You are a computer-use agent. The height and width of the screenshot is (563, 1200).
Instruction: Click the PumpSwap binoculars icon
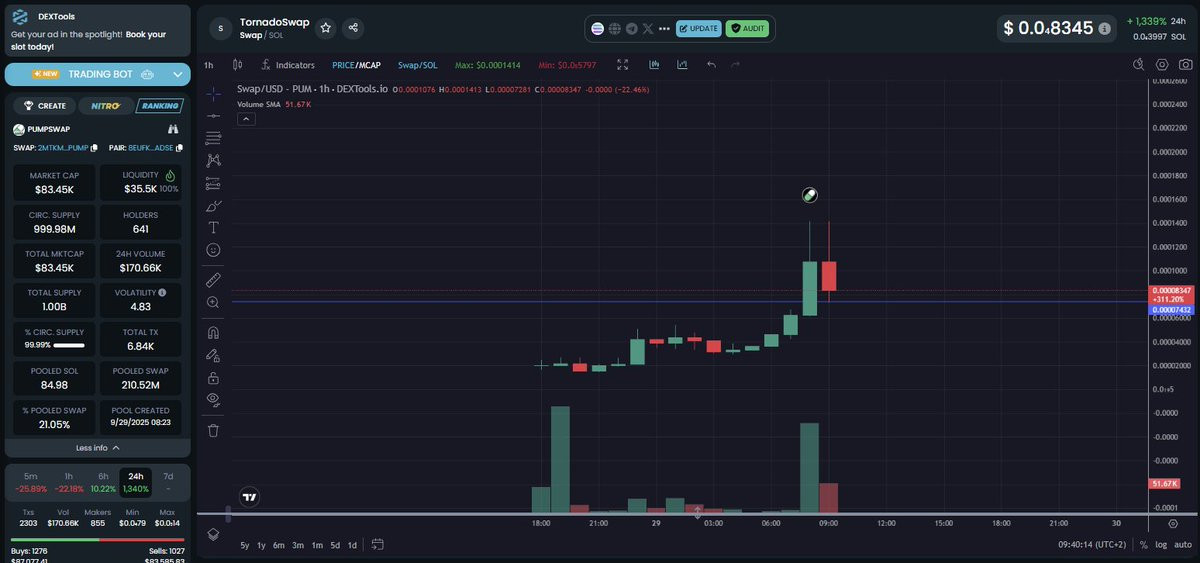coord(173,129)
